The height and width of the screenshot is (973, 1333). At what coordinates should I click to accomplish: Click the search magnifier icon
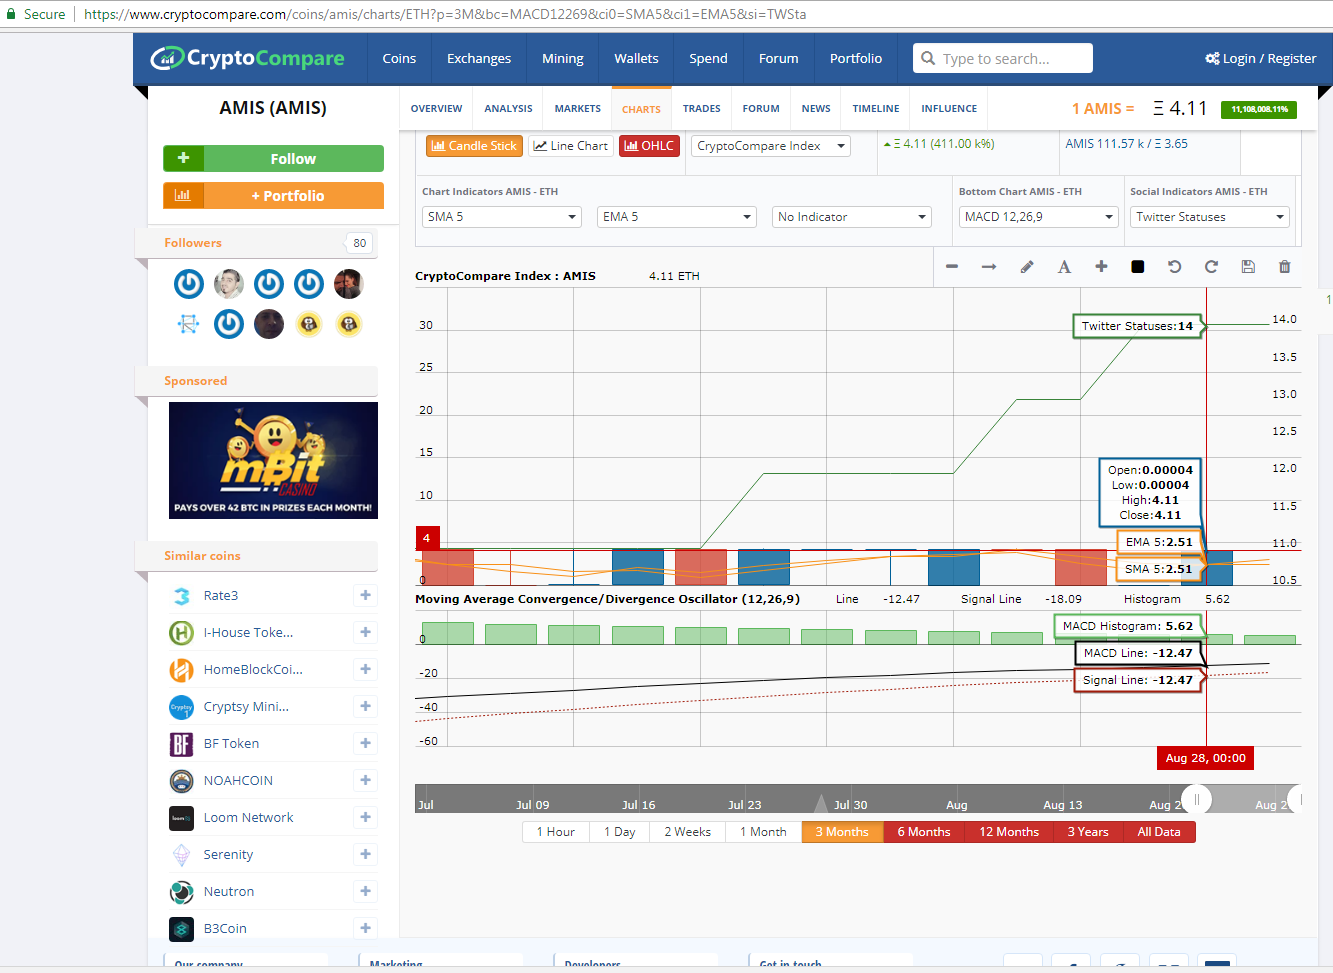coord(928,58)
